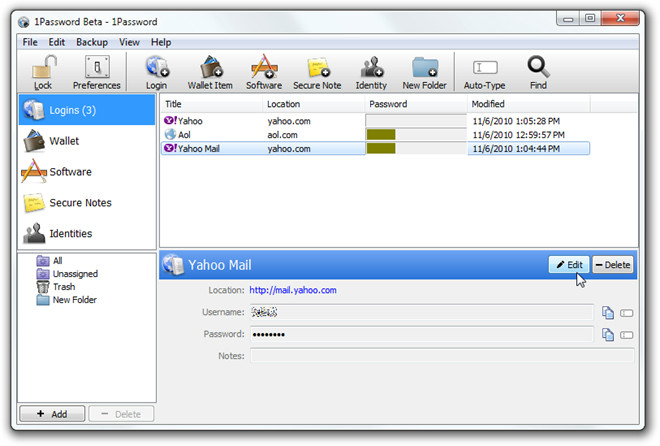Sort by the Password column header
The width and height of the screenshot is (660, 446).
416,104
